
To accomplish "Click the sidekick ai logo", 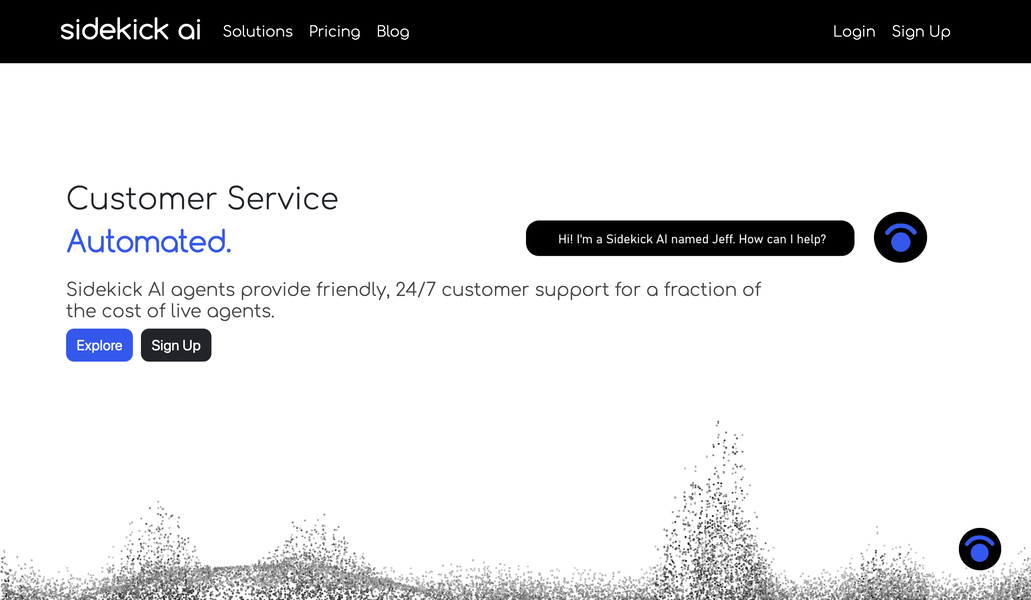I will 130,30.
